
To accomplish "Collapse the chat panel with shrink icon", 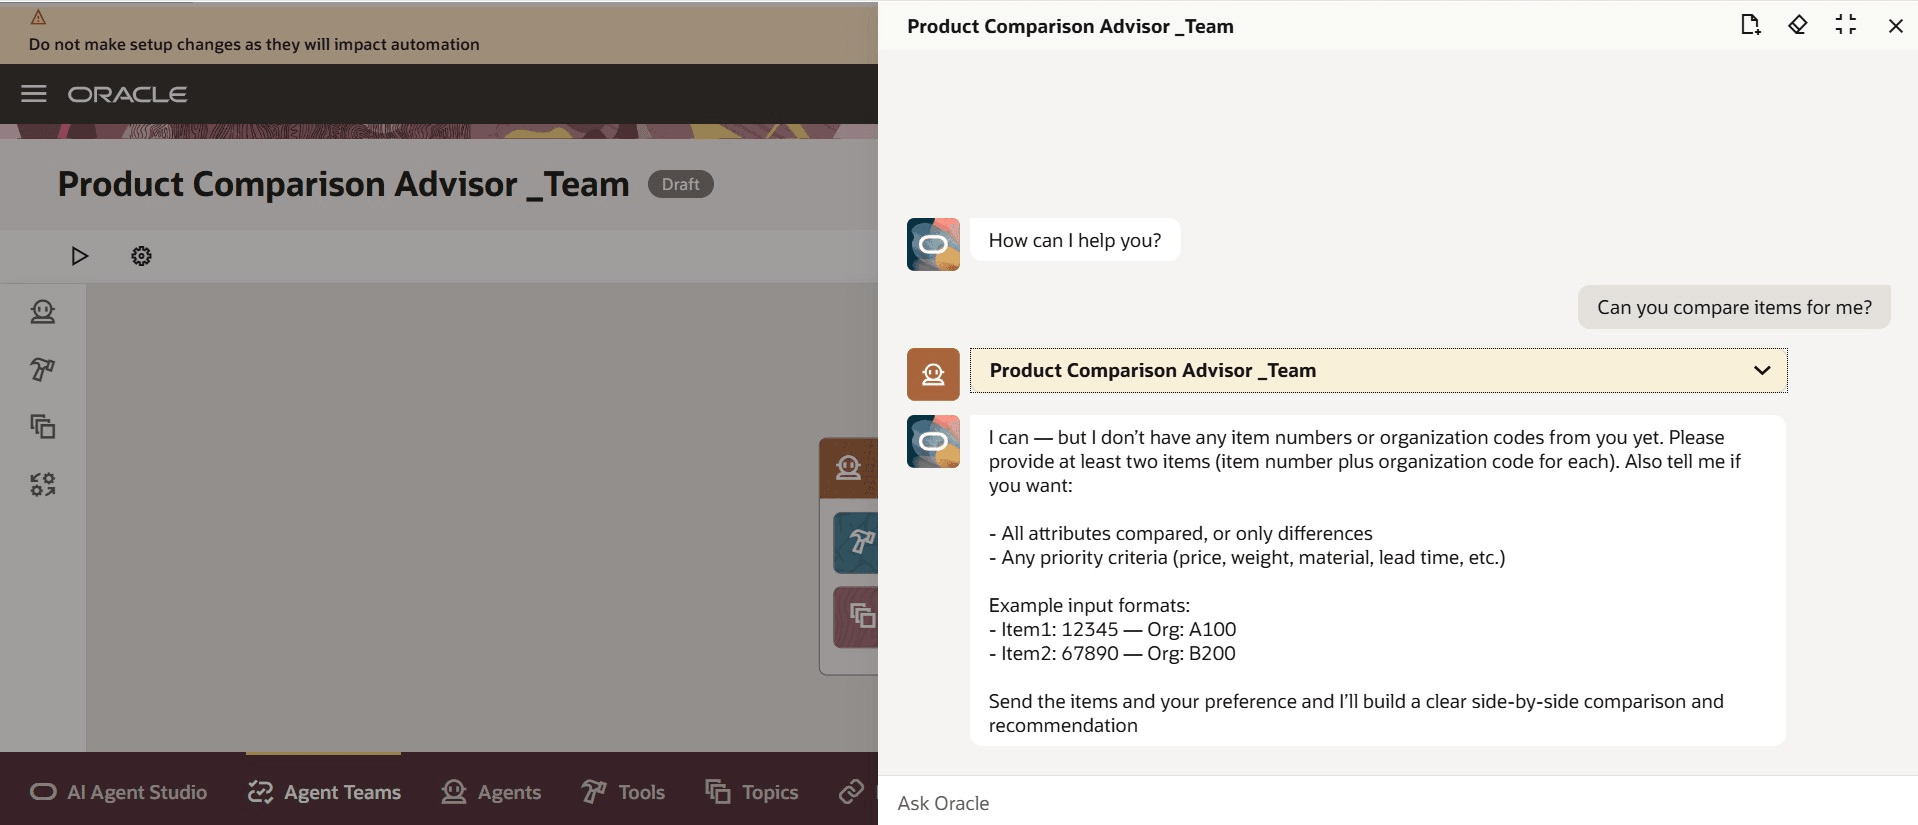I will 1846,25.
